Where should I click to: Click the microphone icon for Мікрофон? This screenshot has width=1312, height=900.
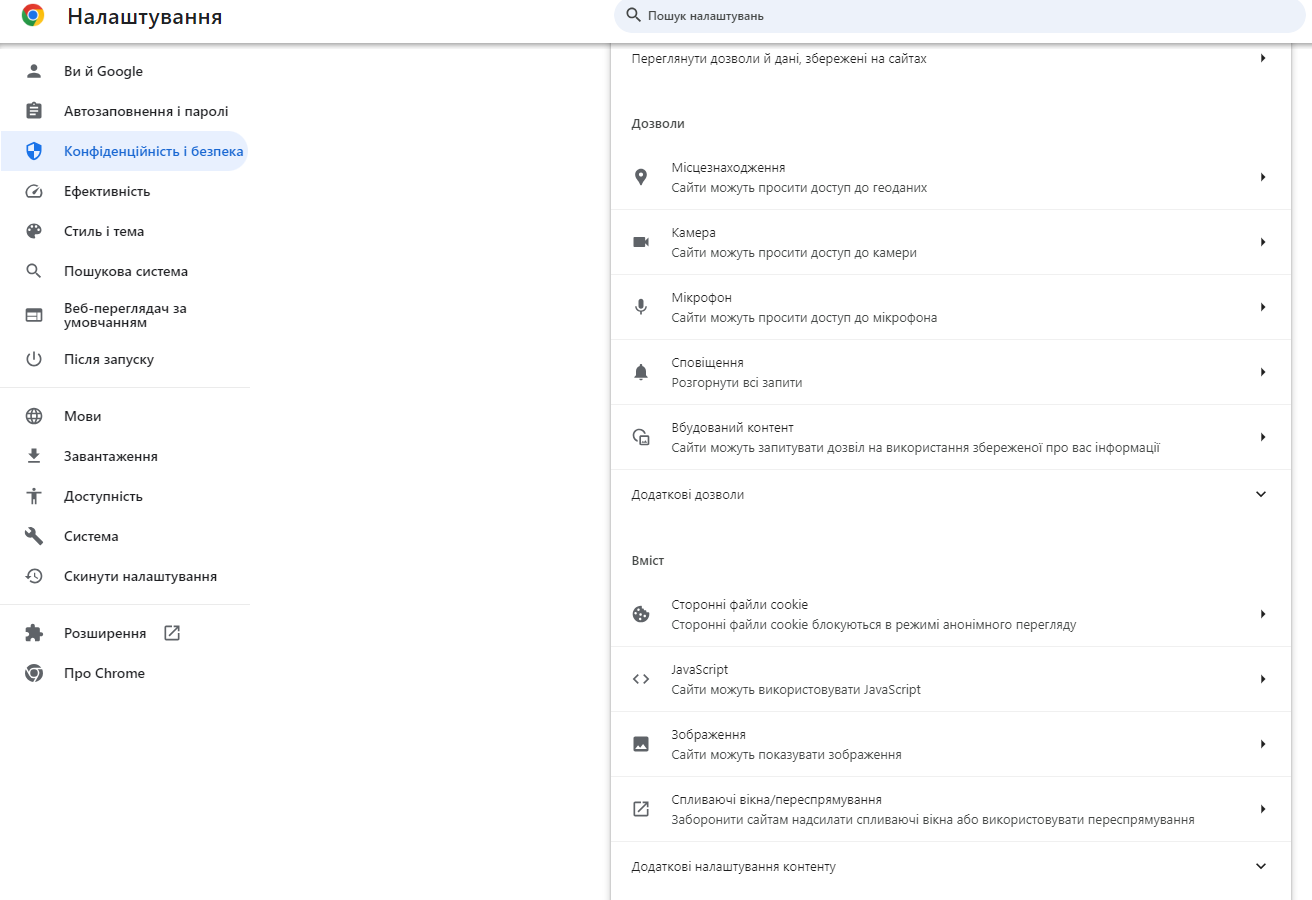click(641, 306)
